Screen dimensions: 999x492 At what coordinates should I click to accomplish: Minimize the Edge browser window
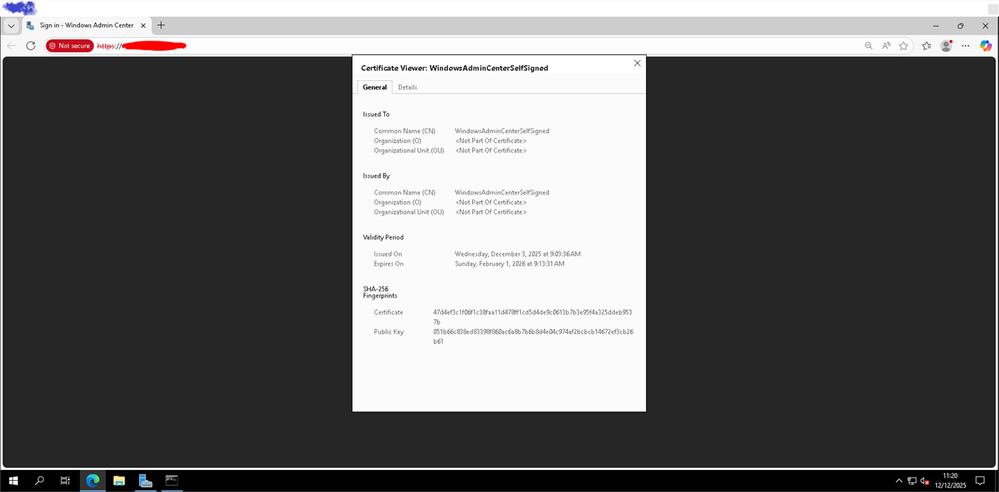[x=935, y=25]
